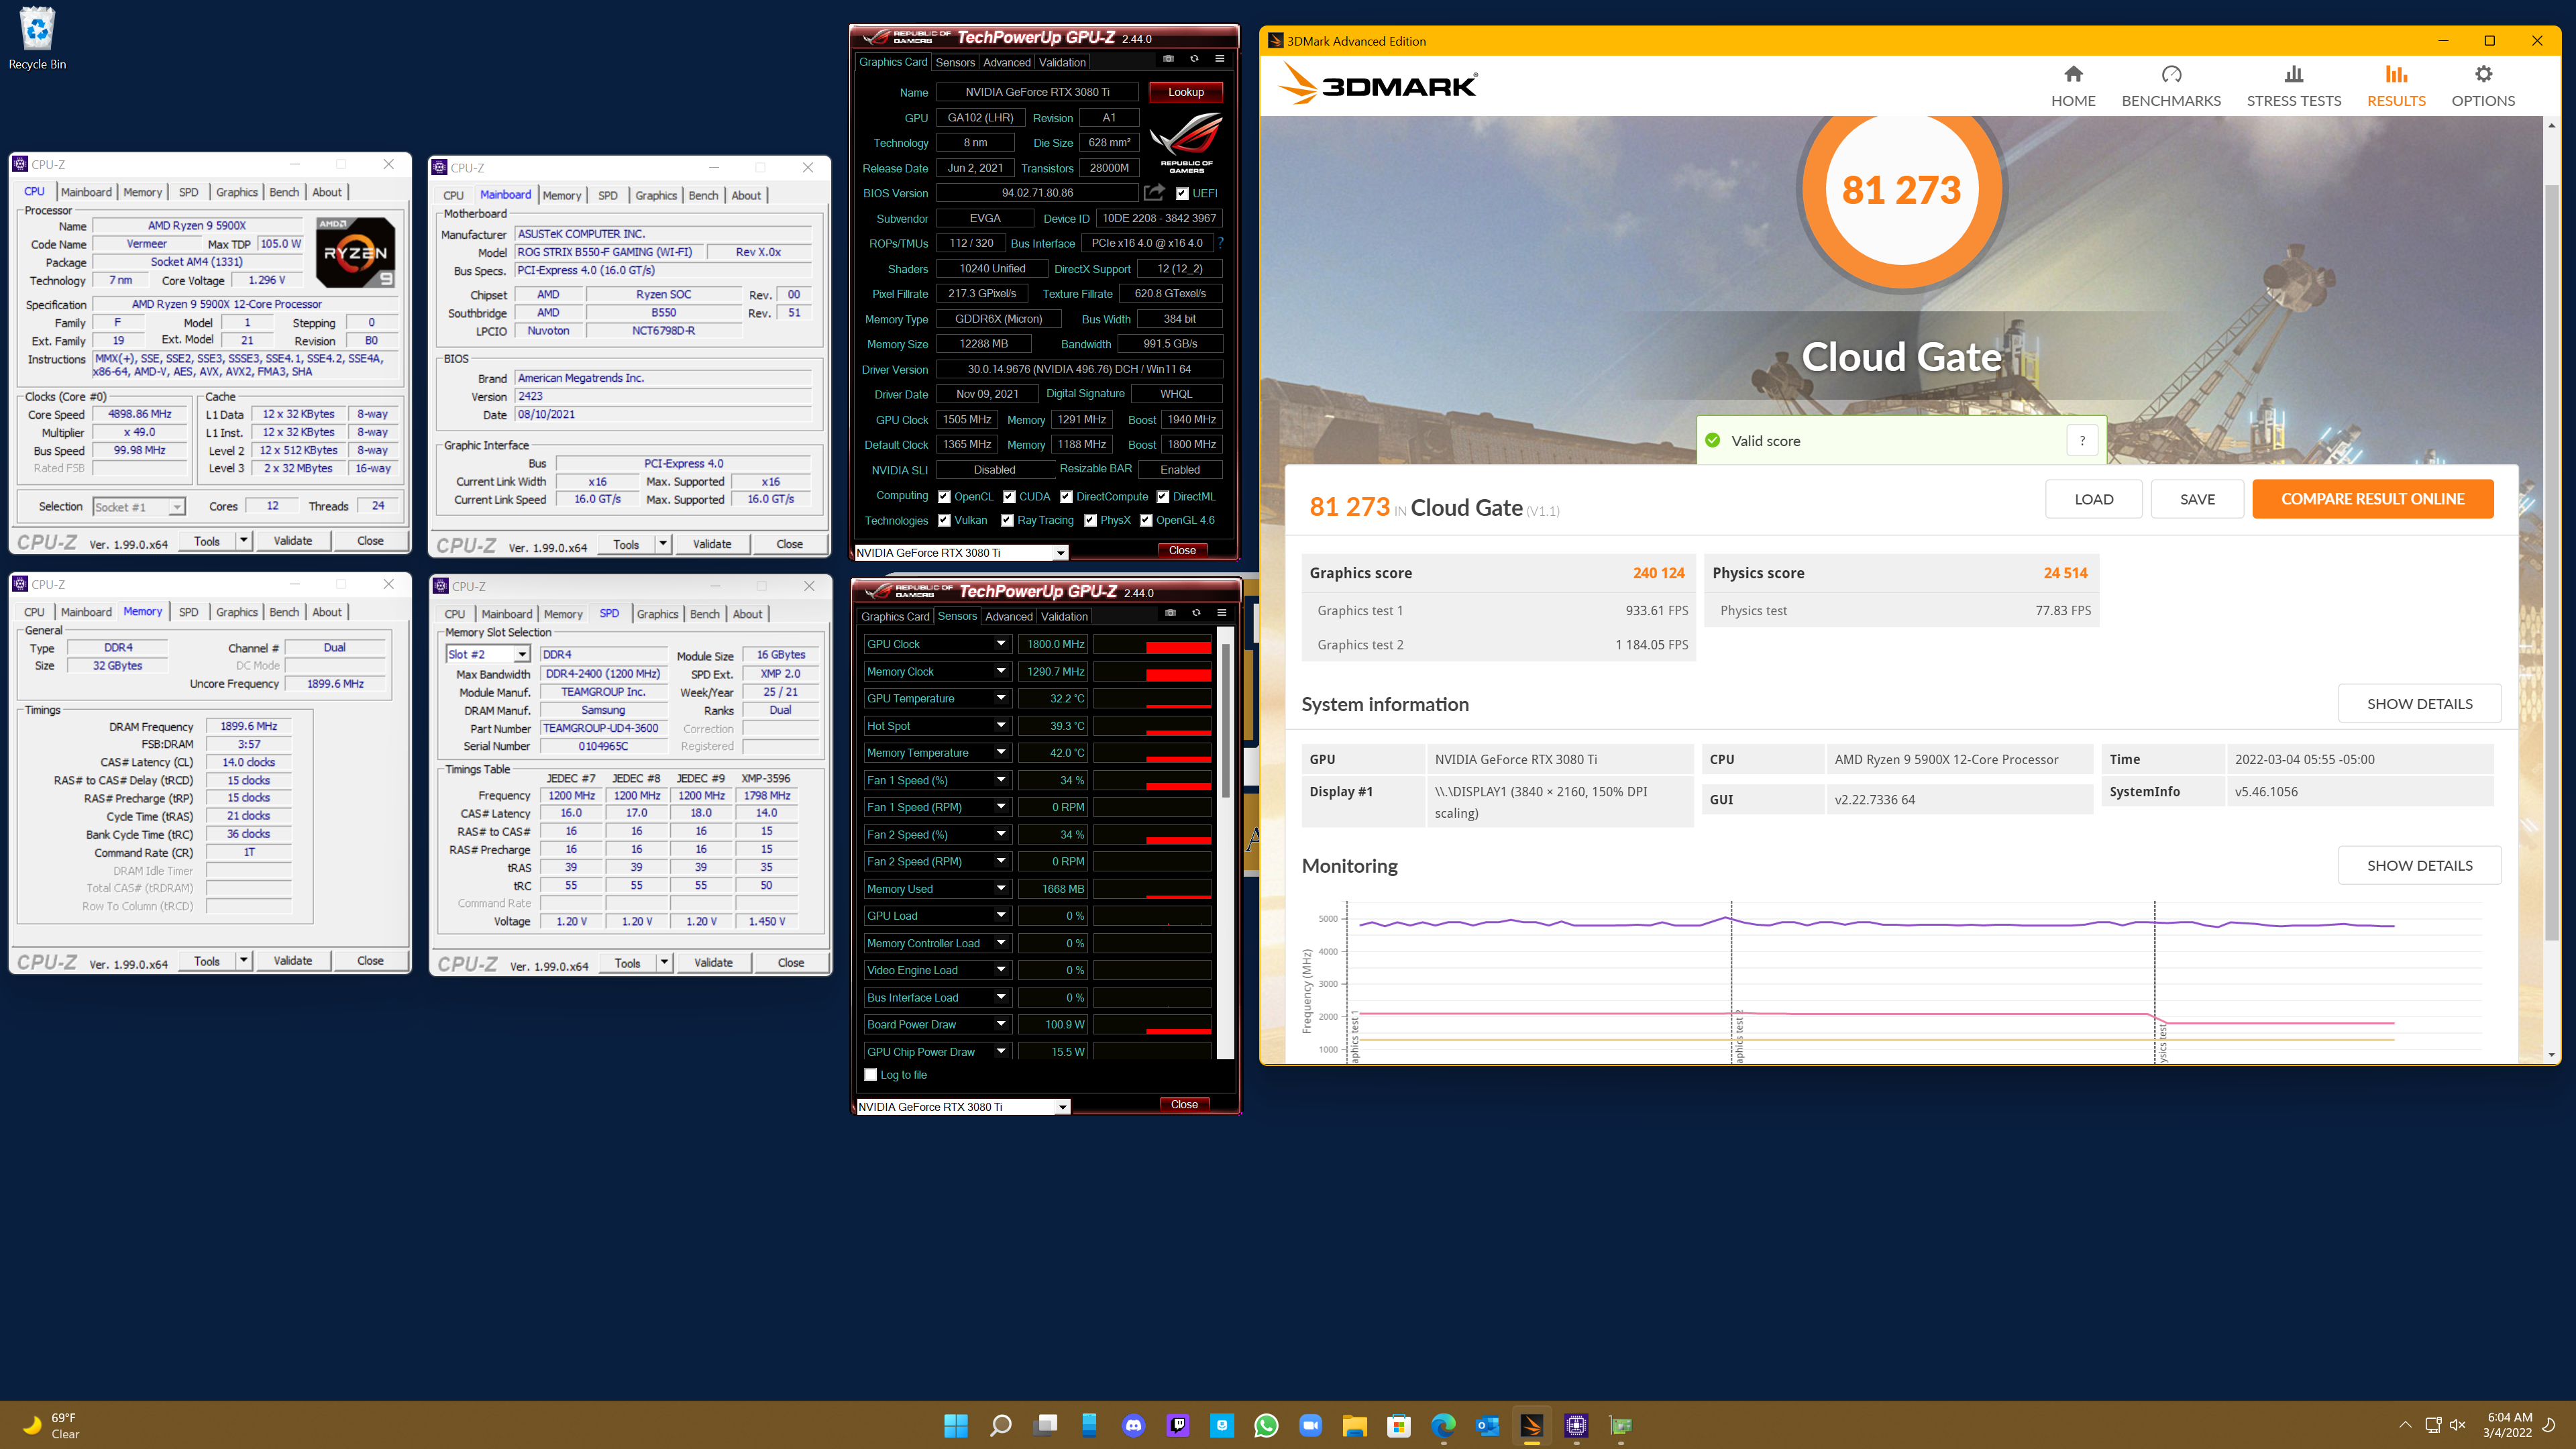The image size is (2576, 1449).
Task: Toggle the PhysX checkbox
Action: [x=1090, y=520]
